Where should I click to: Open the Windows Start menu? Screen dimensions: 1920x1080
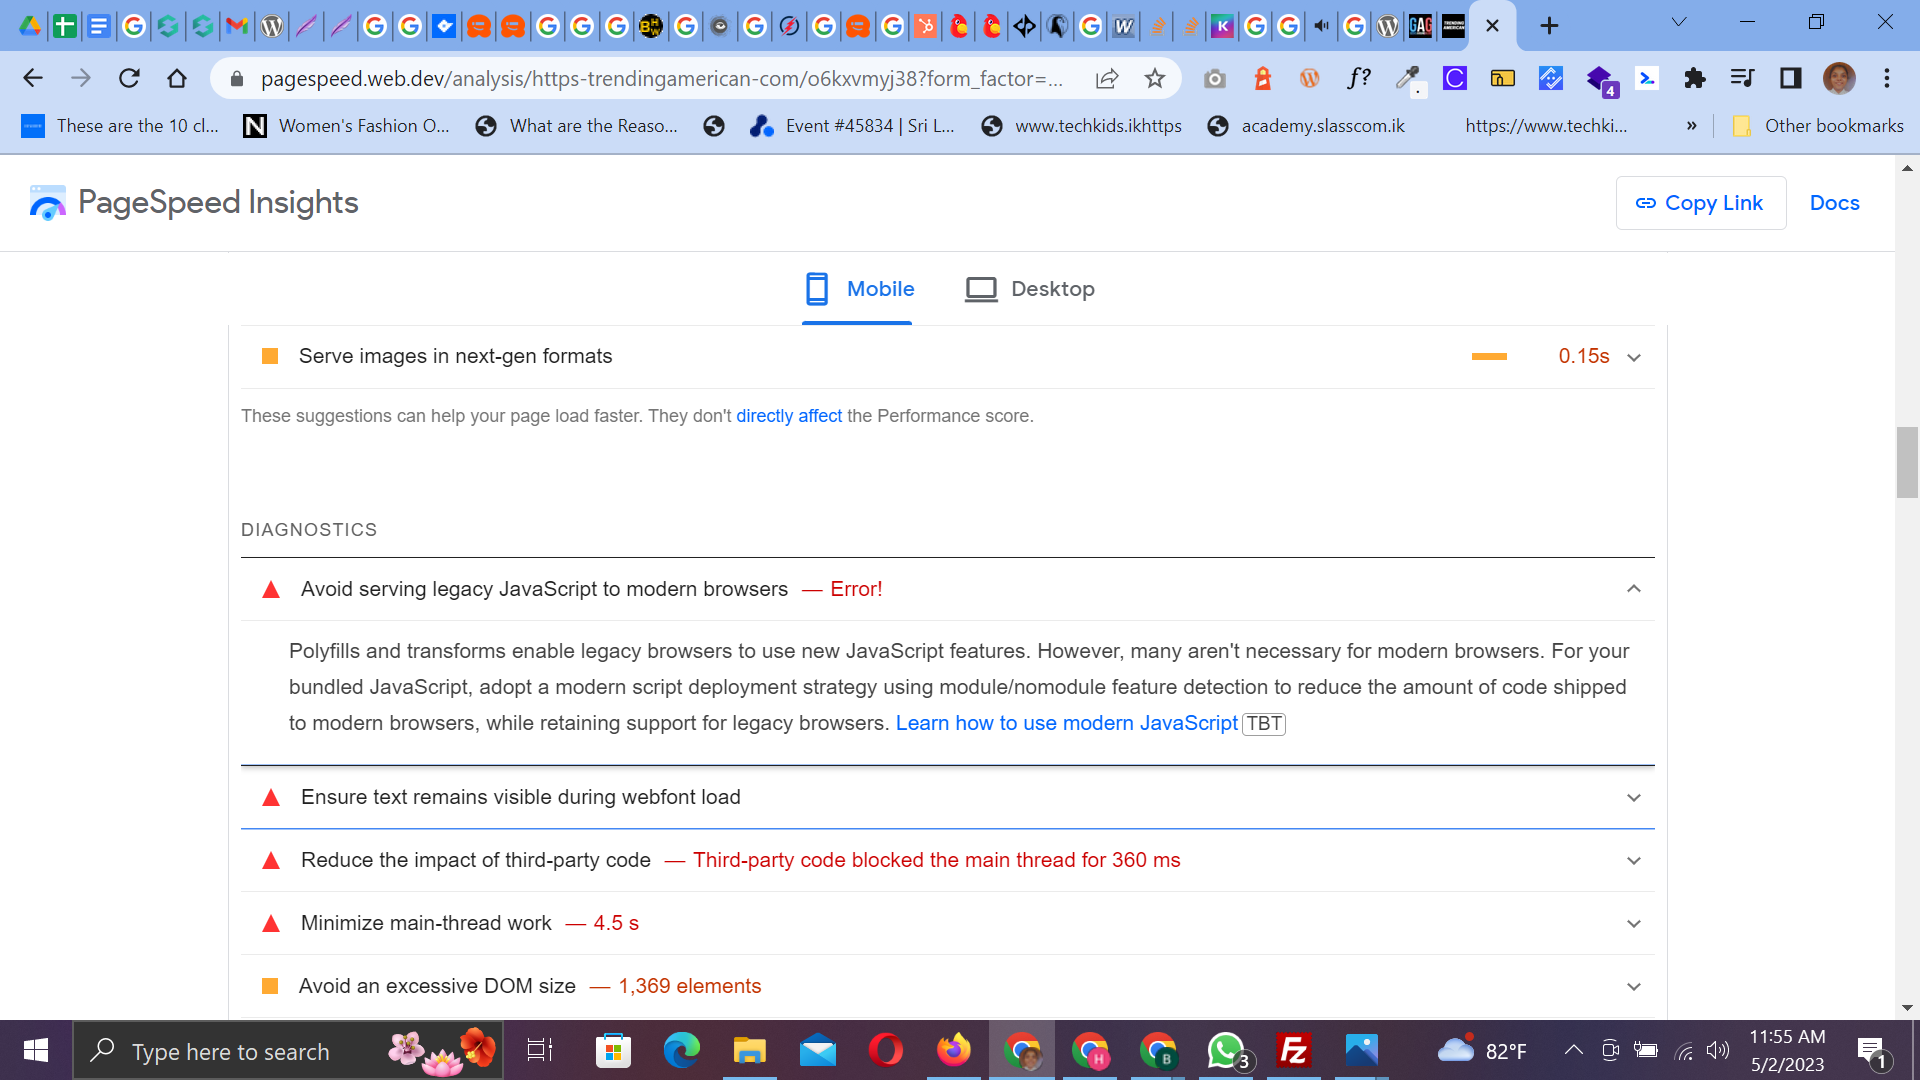(x=36, y=1050)
